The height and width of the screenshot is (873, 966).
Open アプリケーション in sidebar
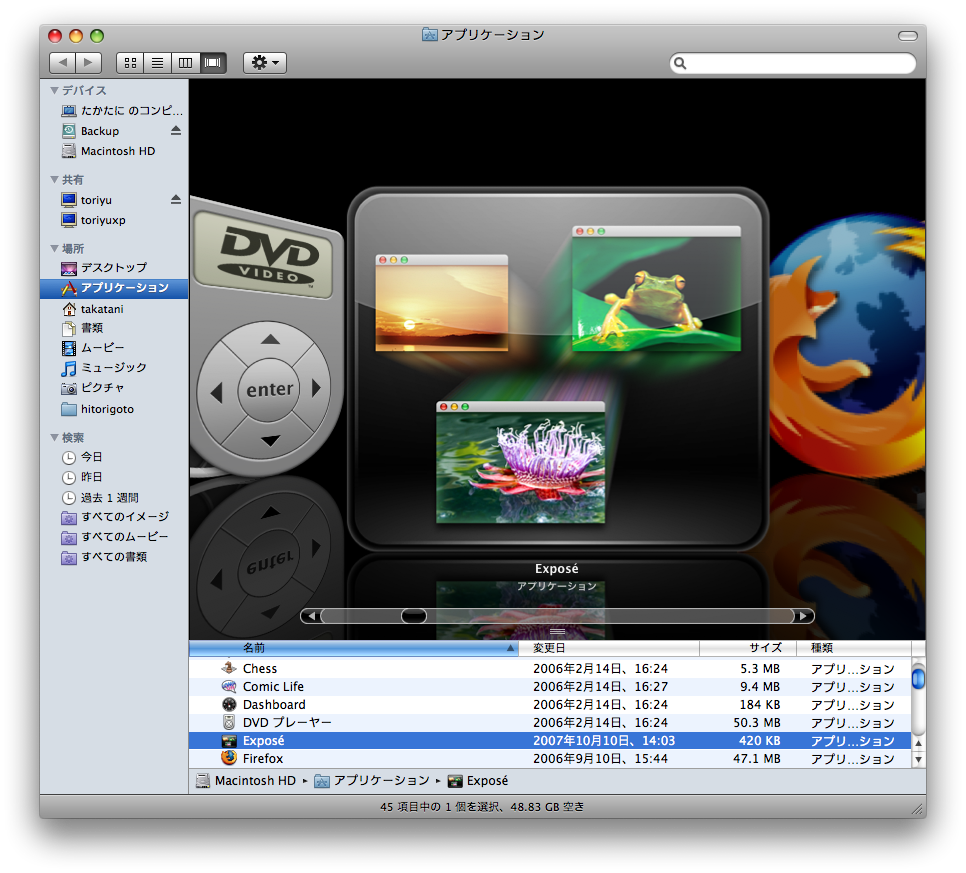[115, 288]
